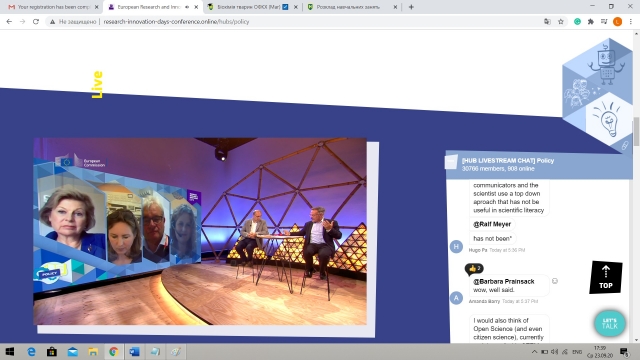Click the 'I would also think of Open Science' message
This screenshot has width=640, height=360.
point(509,329)
